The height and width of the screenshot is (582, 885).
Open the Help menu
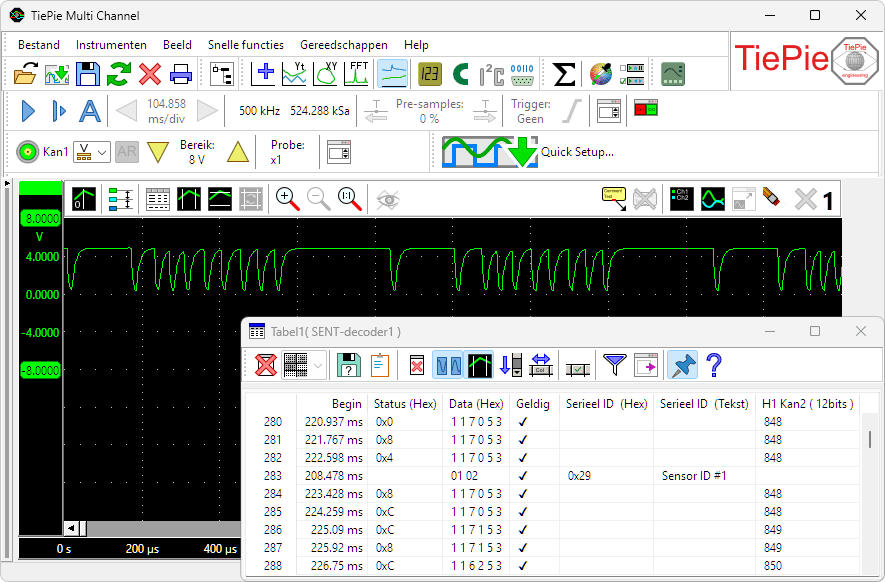[x=416, y=45]
